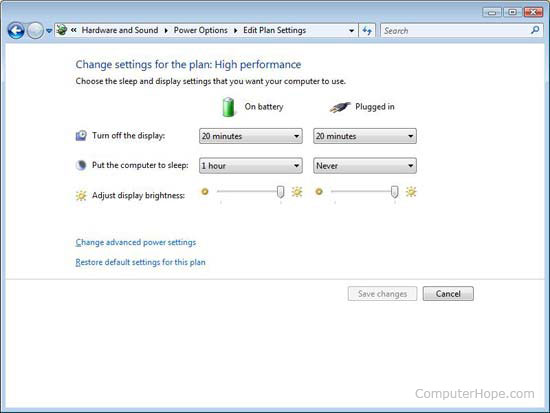Viewport: 550px width, 413px height.
Task: Select Hardware and Sound in breadcrumb
Action: (120, 31)
